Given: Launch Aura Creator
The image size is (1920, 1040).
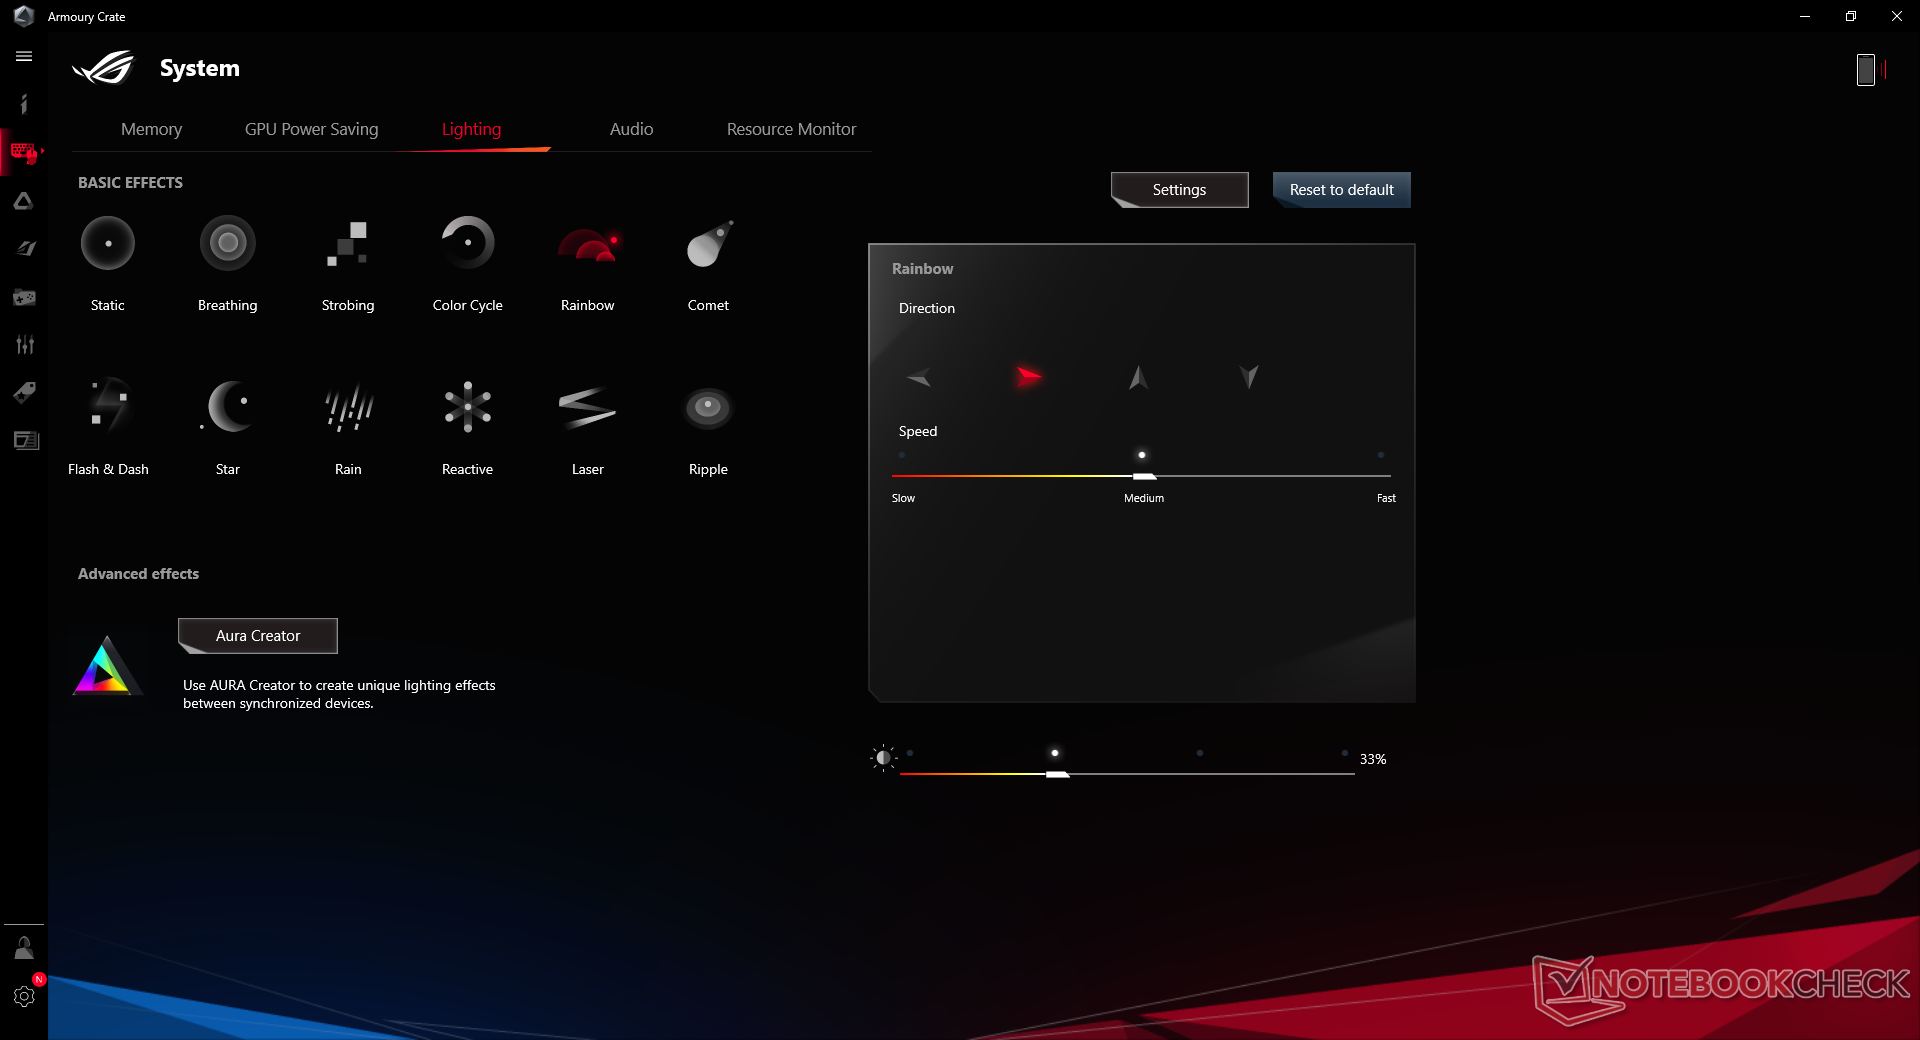Looking at the screenshot, I should pos(258,636).
